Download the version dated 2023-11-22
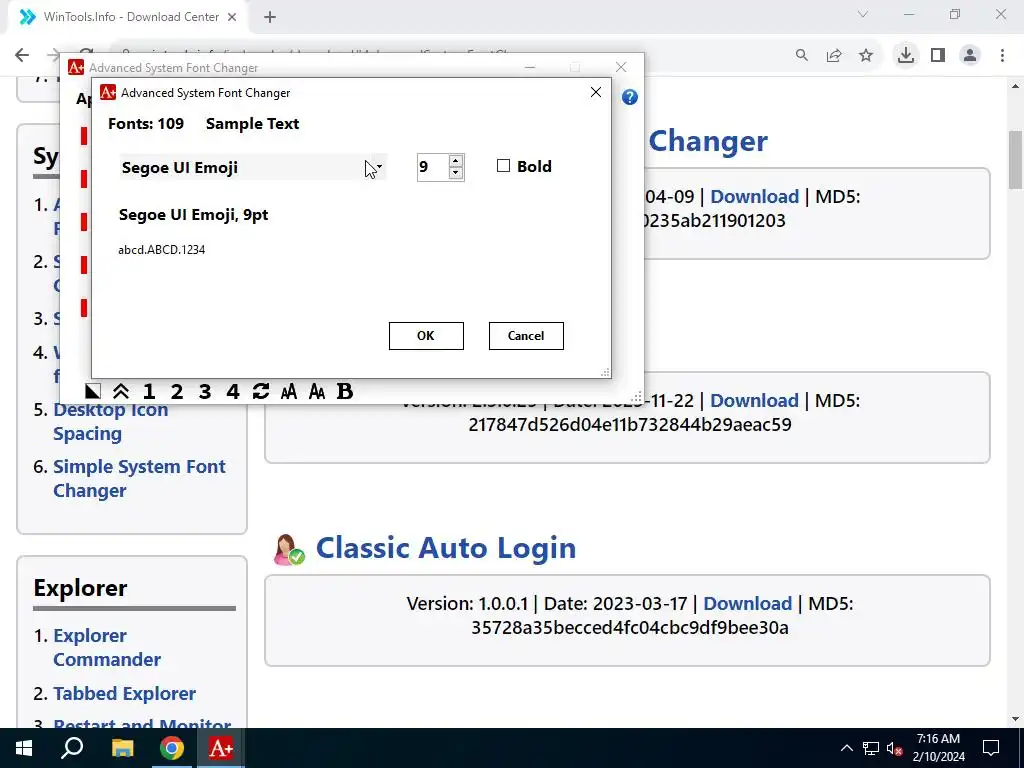 [x=754, y=400]
